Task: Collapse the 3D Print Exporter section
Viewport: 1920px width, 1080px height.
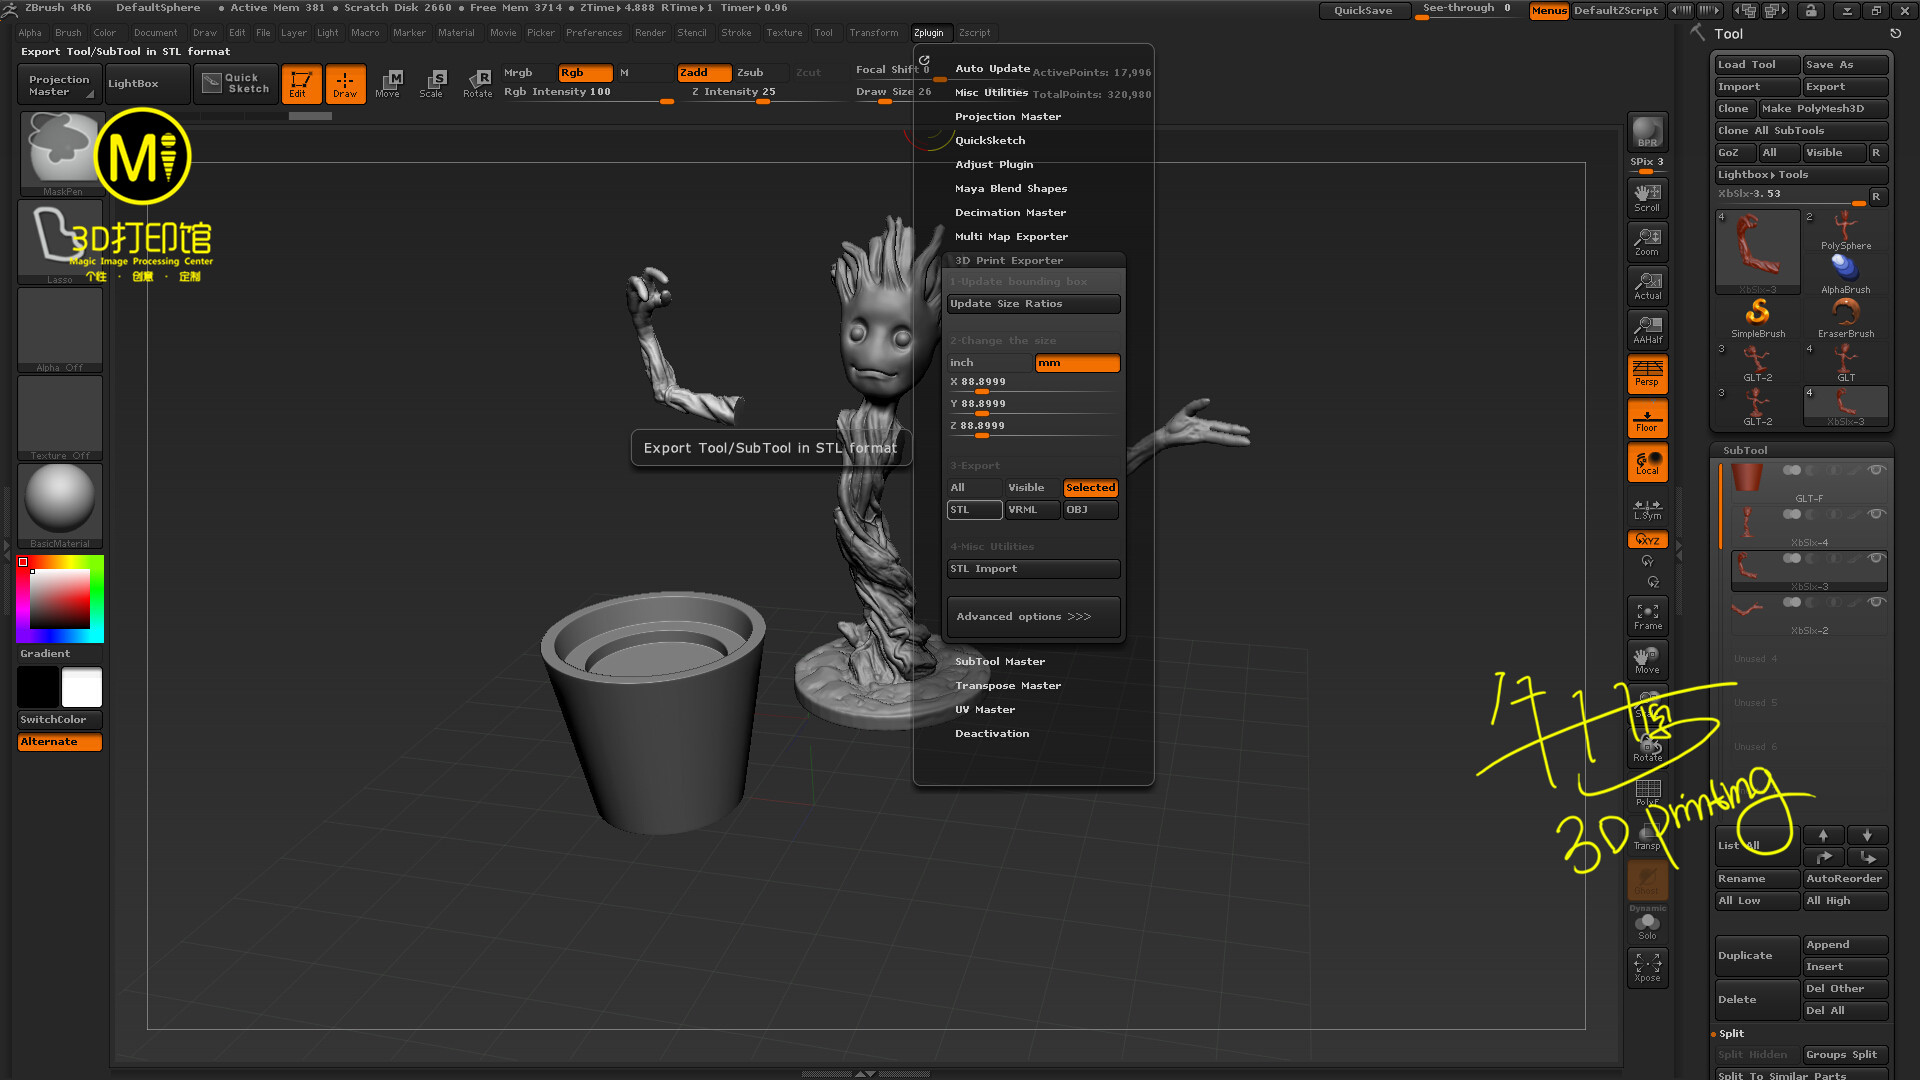Action: (x=1009, y=260)
